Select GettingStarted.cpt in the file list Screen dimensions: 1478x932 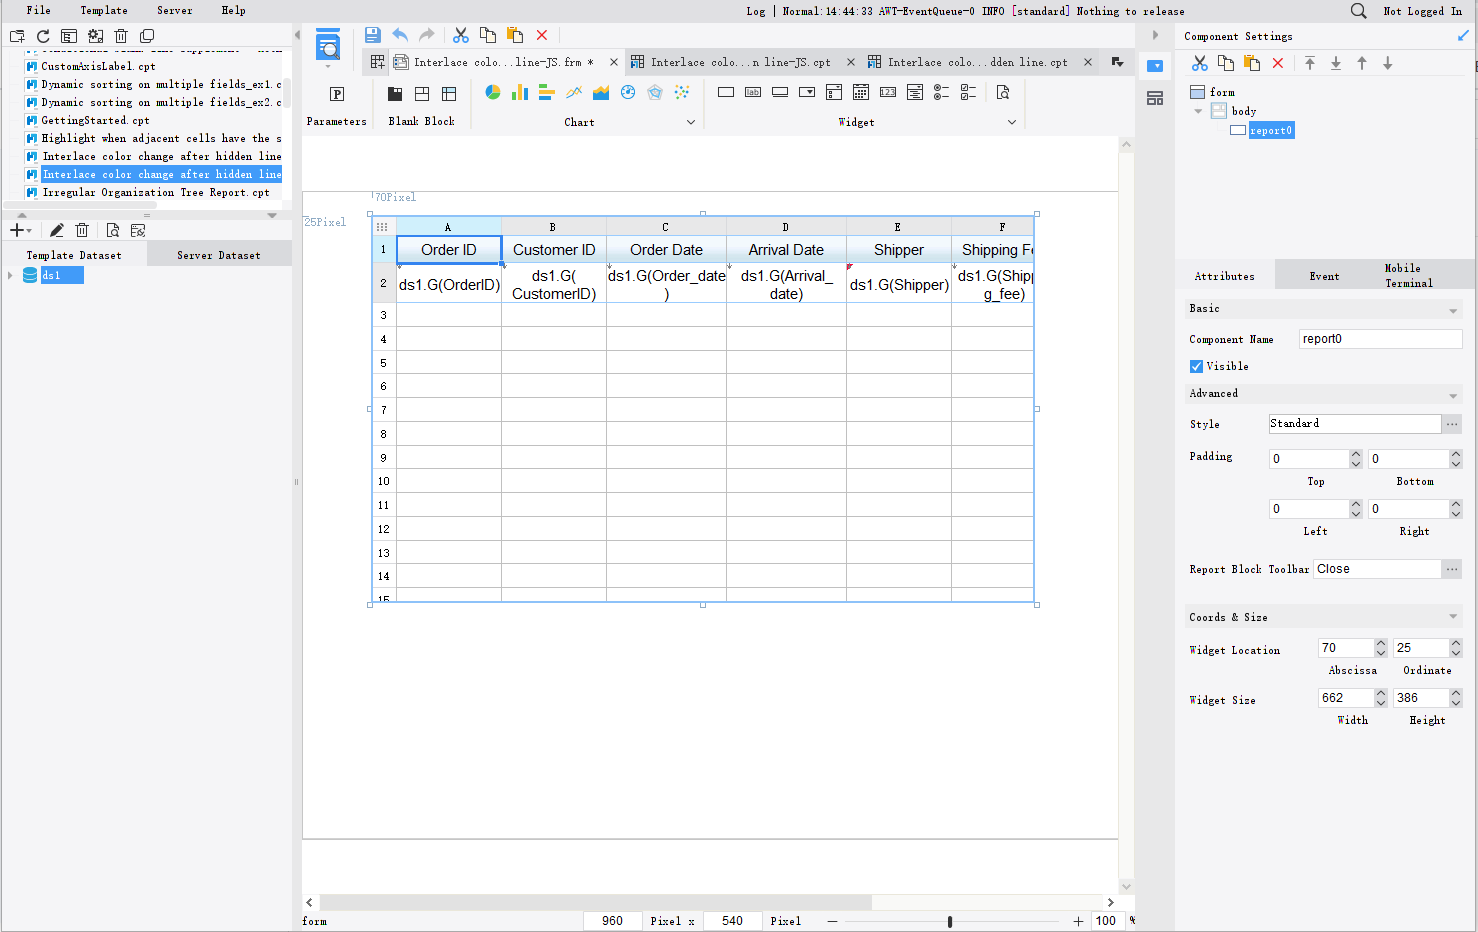[x=95, y=120]
